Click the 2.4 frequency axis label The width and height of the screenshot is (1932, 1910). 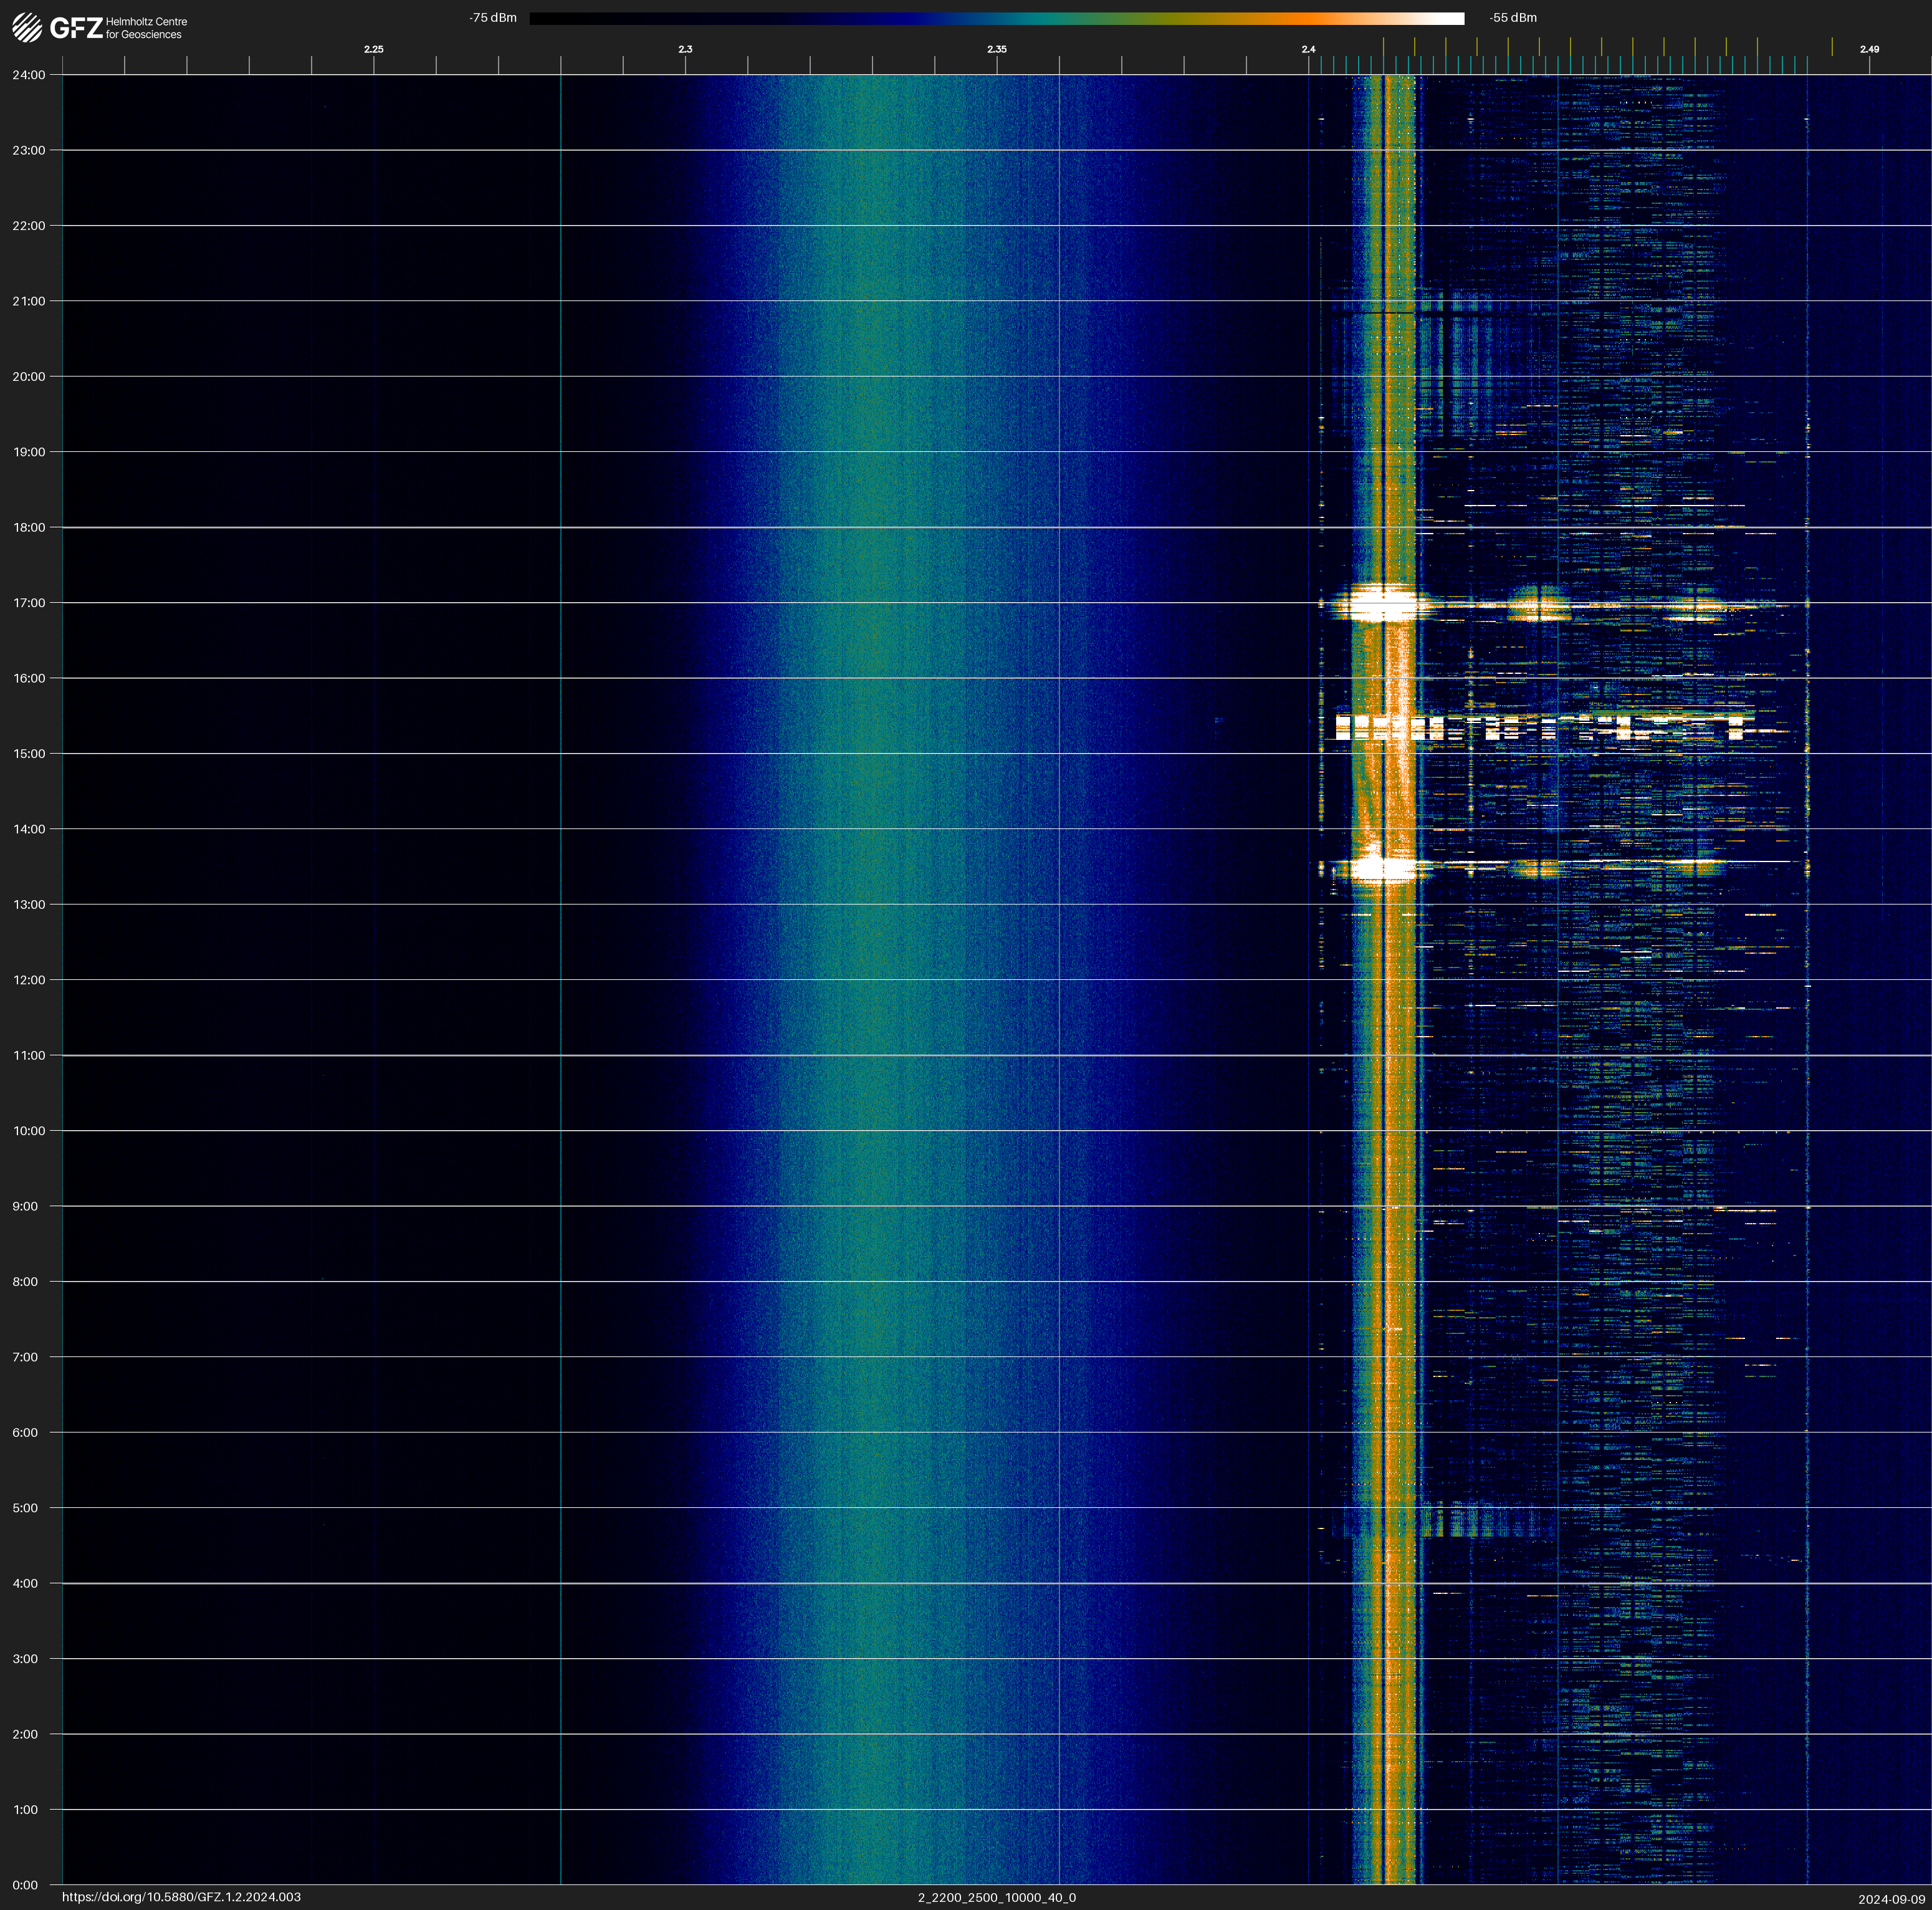[x=1308, y=49]
